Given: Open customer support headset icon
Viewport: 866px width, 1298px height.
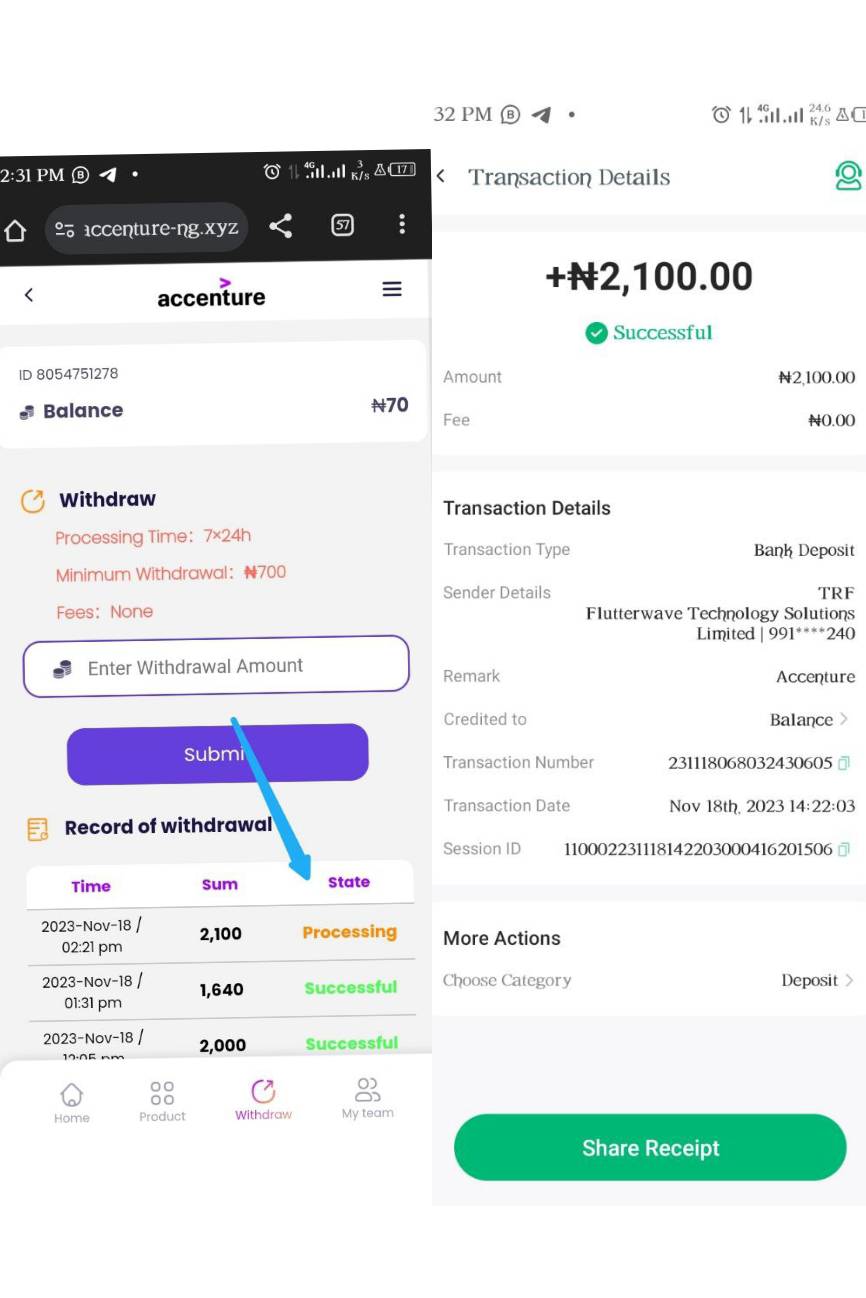Looking at the screenshot, I should 848,176.
